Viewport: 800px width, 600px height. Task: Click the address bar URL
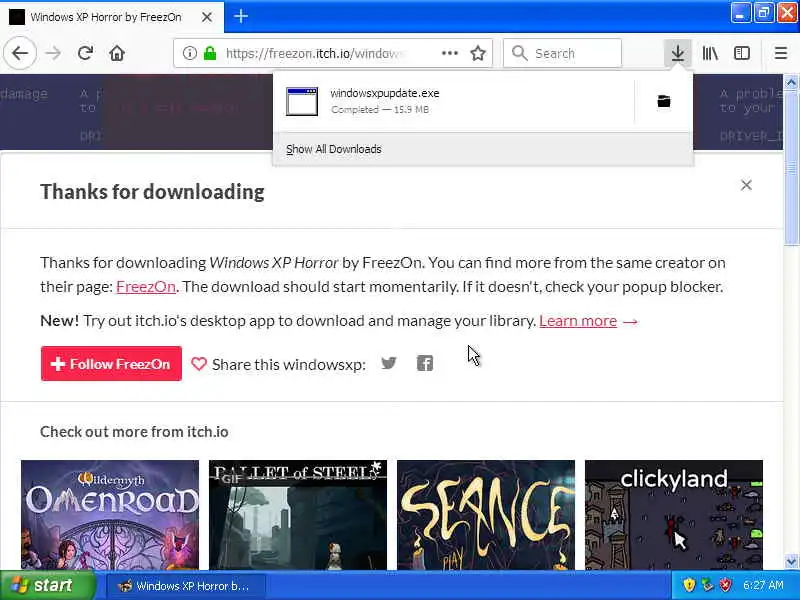(315, 53)
